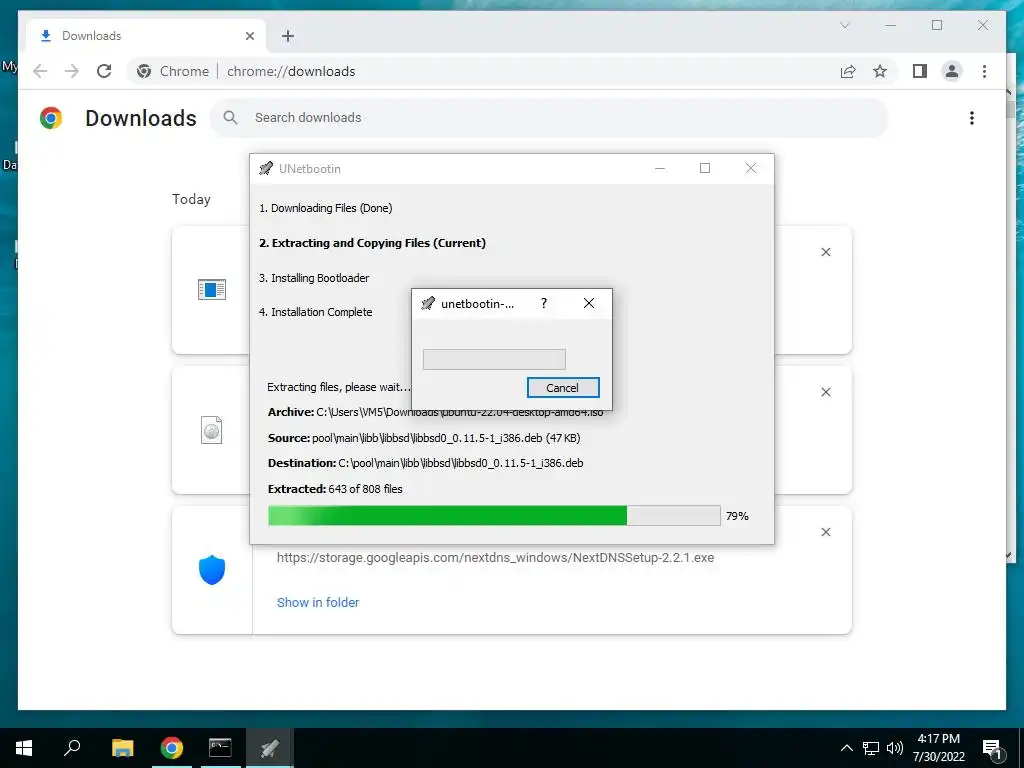The height and width of the screenshot is (768, 1024).
Task: Click '2. Extracting and Copying Files (Current)' text
Action: tap(372, 243)
